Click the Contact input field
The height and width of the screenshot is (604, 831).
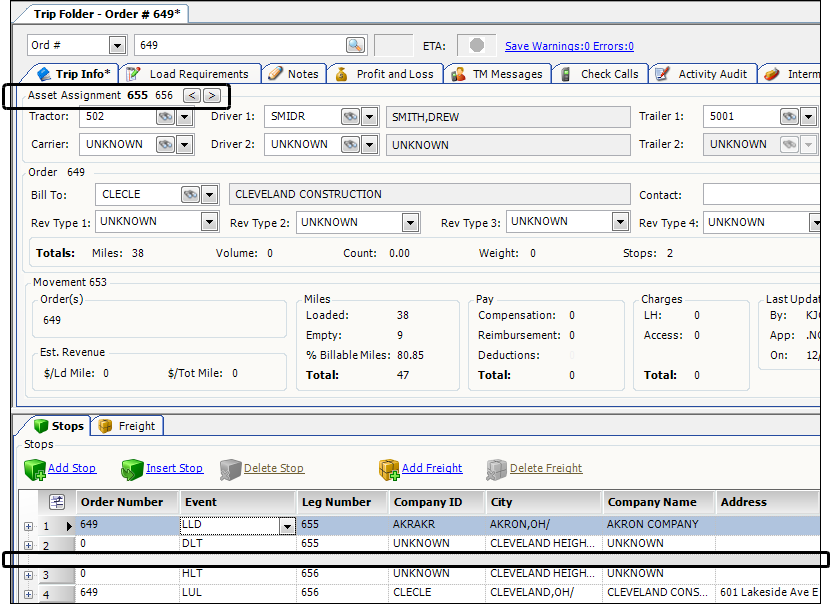760,195
